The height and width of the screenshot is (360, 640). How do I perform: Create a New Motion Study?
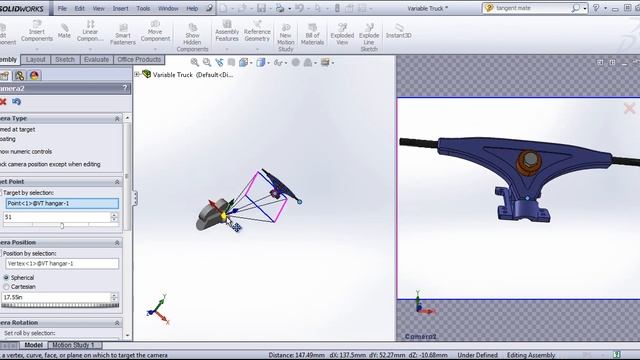(x=286, y=37)
